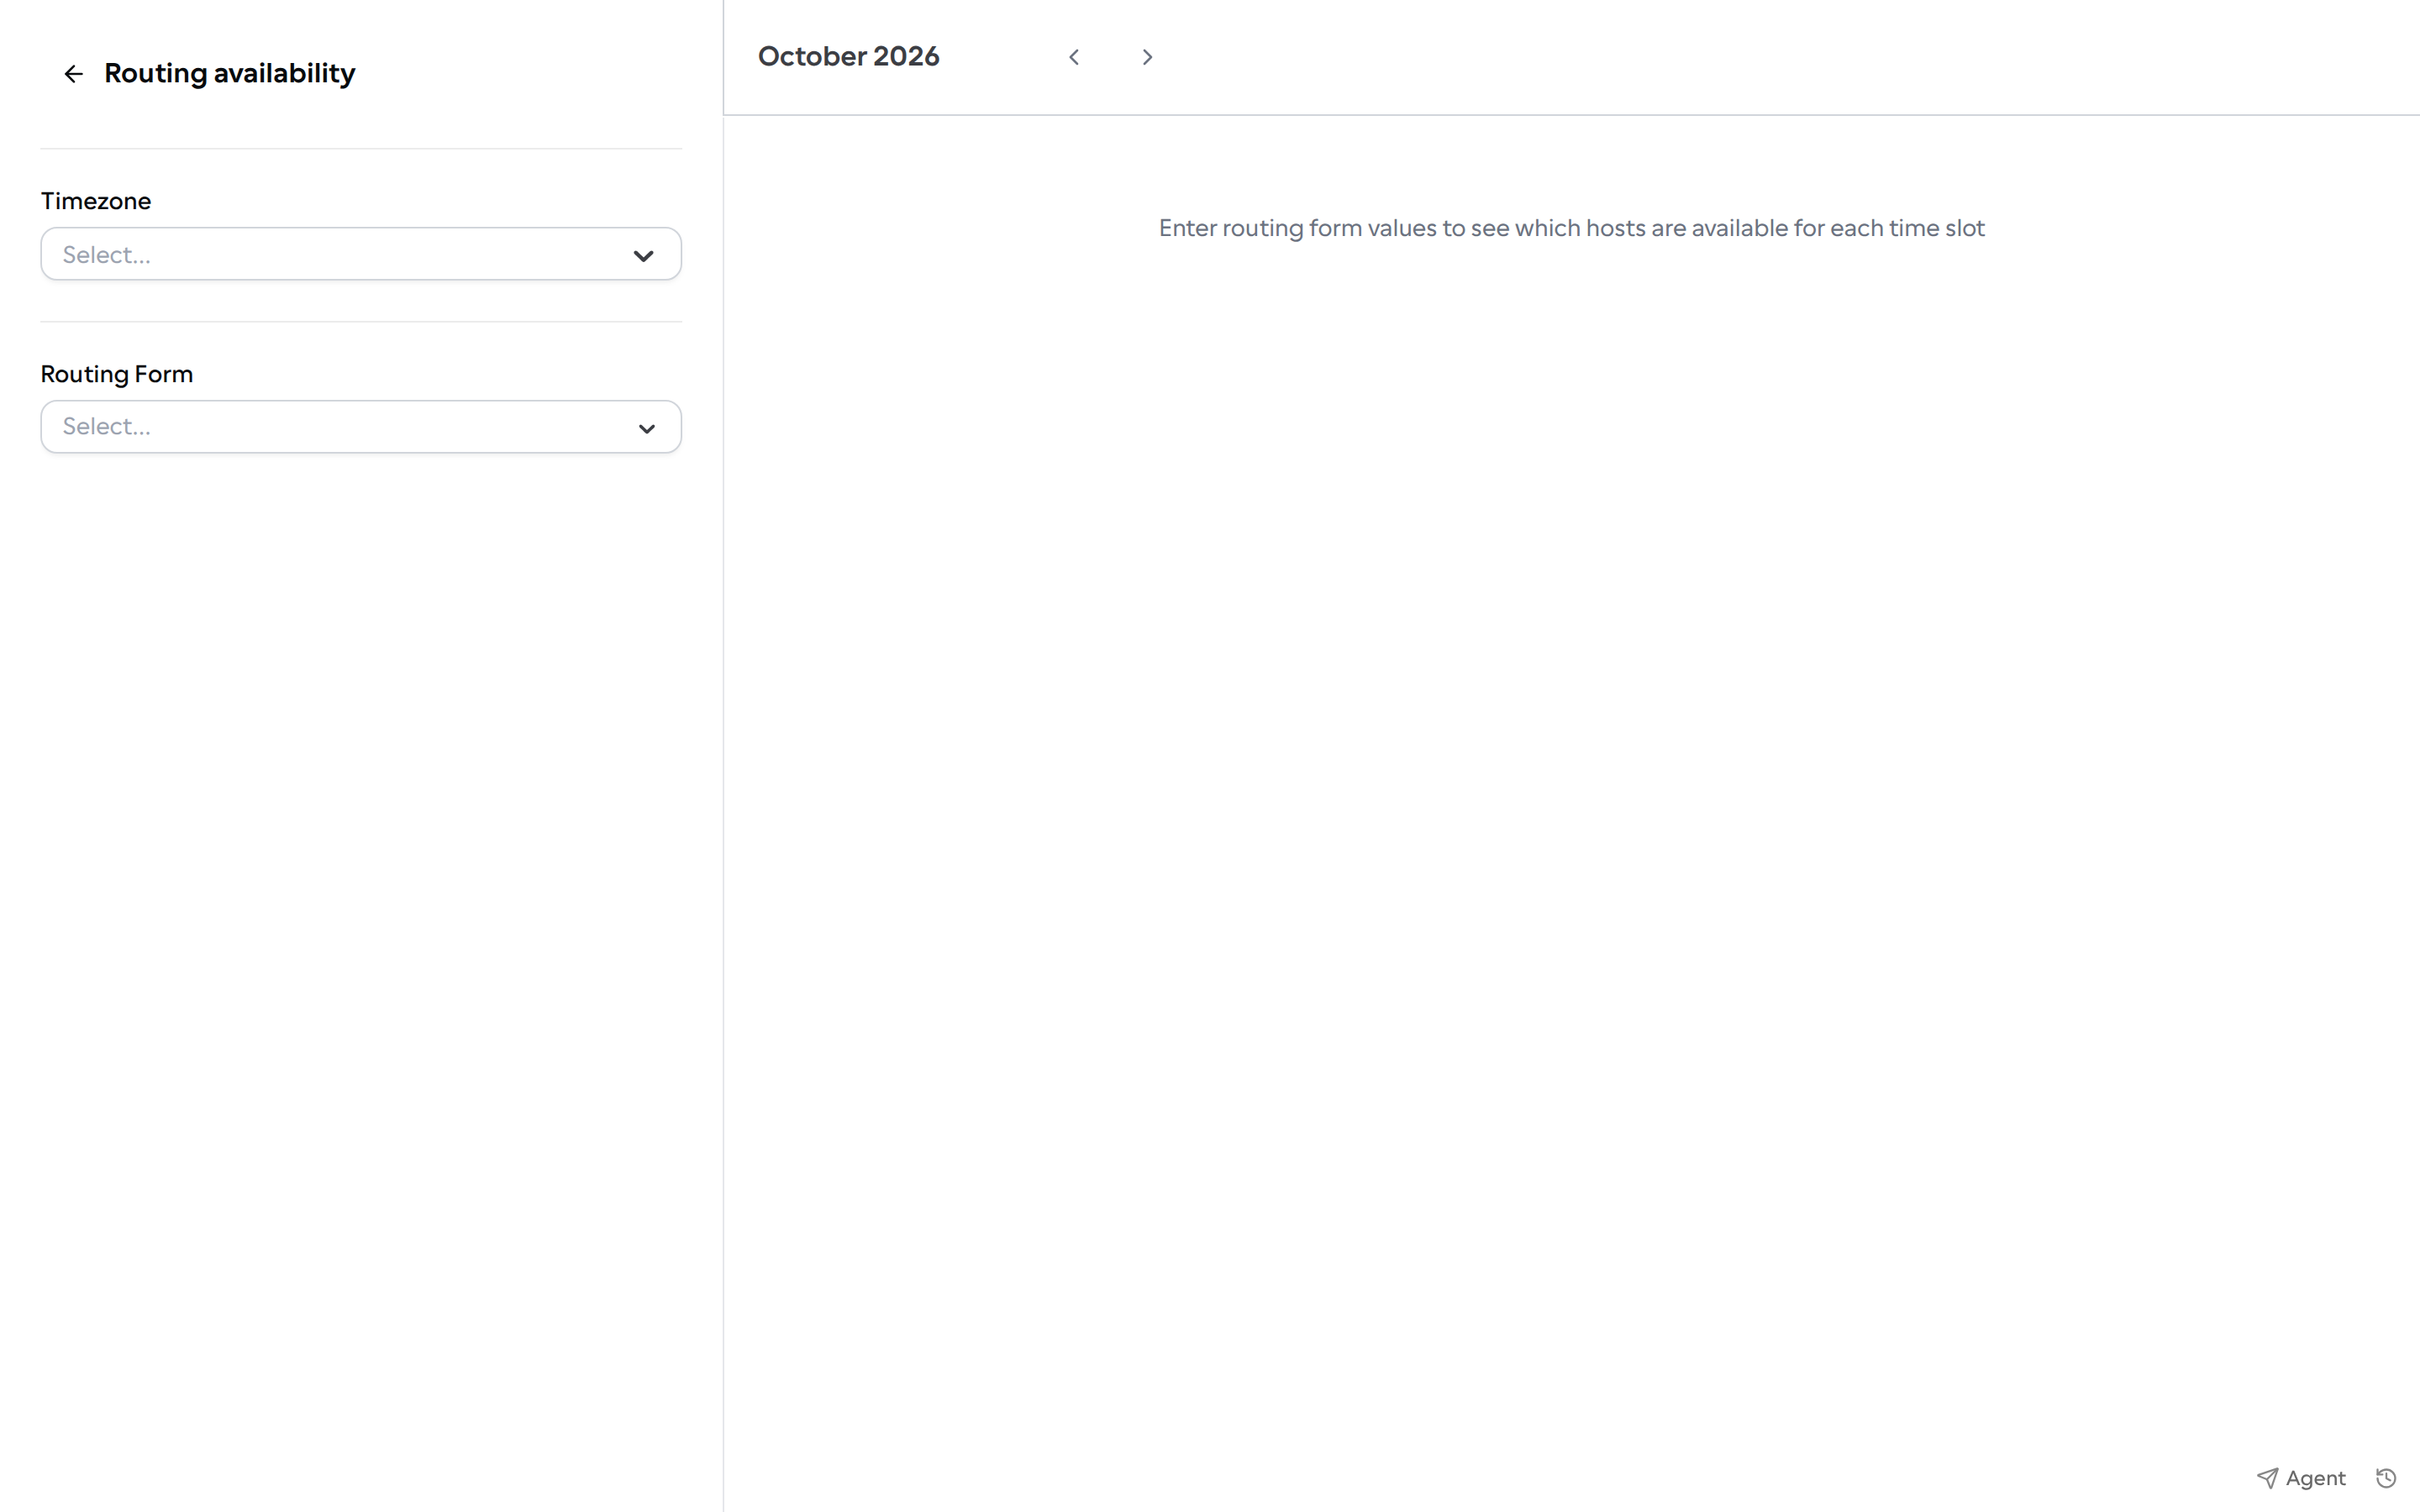Click the October 2026 month heading
Screen dimensions: 2420x1512
[x=848, y=57]
